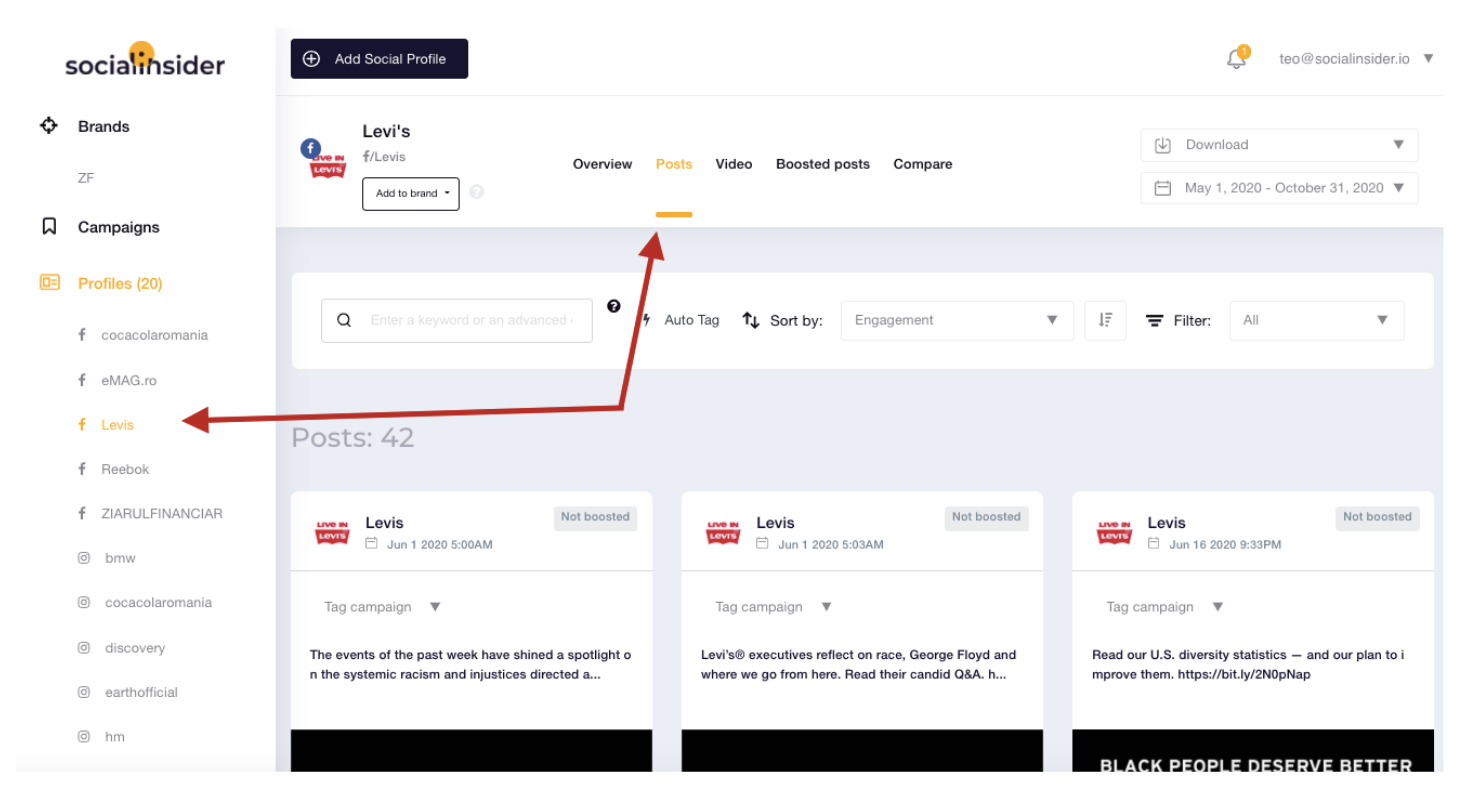1460x800 pixels.
Task: Click the plus icon in Add Social Profile
Action: [311, 59]
